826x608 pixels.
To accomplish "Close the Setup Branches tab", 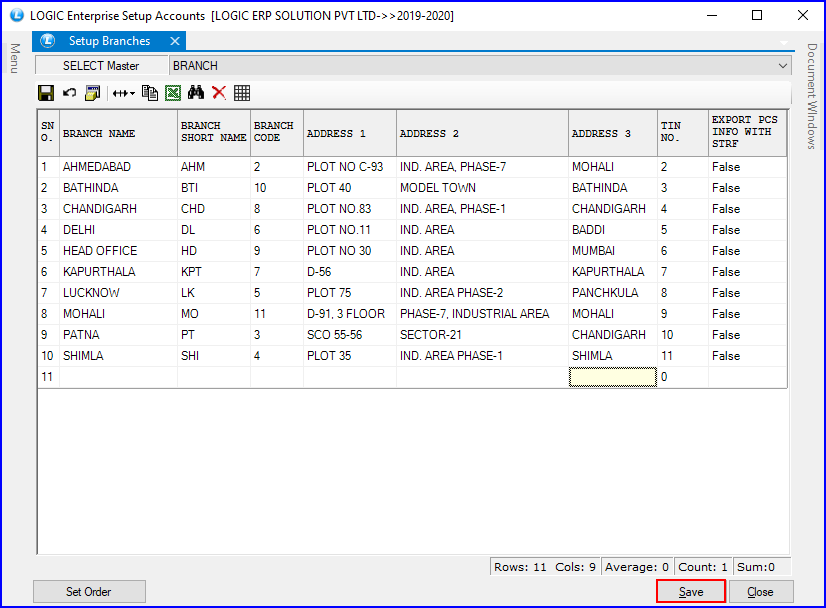I will point(175,41).
